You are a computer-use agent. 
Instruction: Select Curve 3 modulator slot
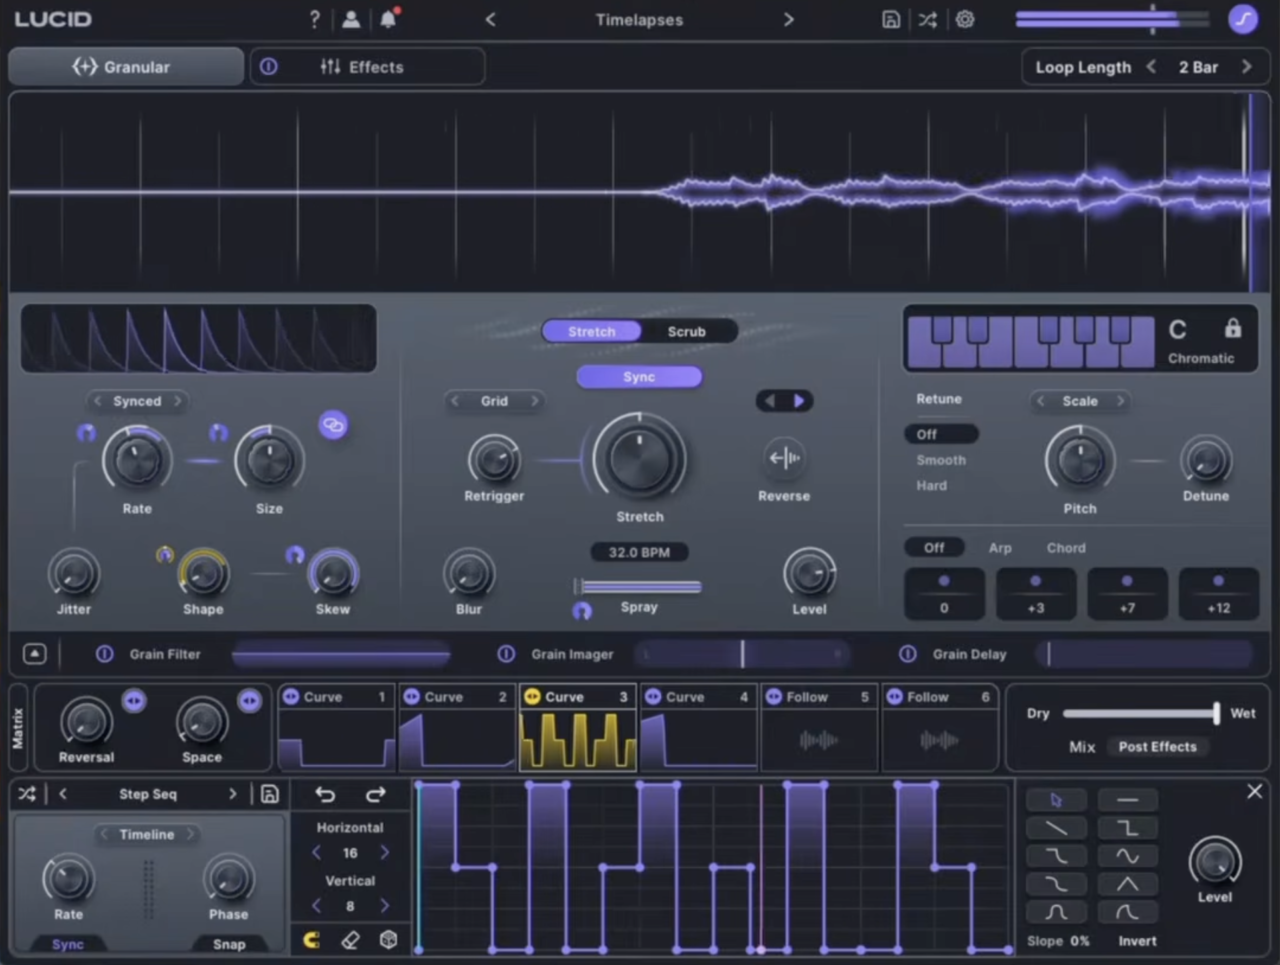(x=578, y=728)
